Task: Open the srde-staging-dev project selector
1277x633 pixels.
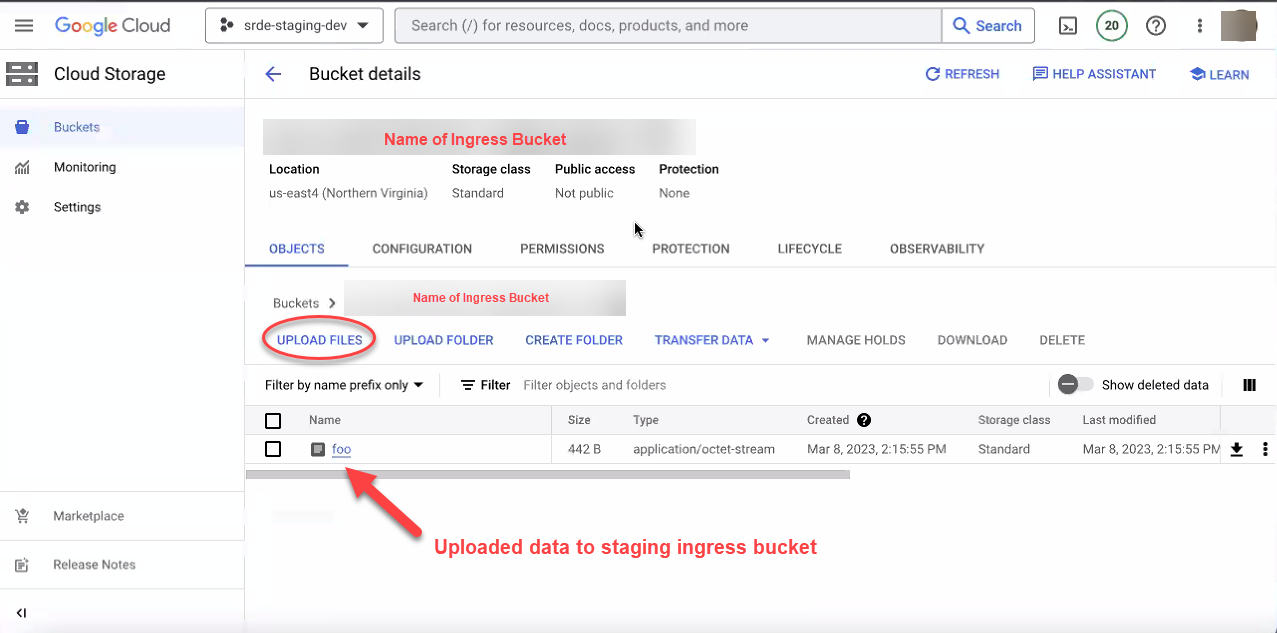Action: pyautogui.click(x=294, y=26)
